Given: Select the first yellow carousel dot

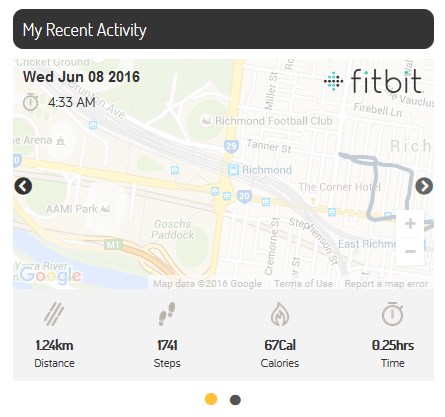Looking at the screenshot, I should tap(211, 399).
